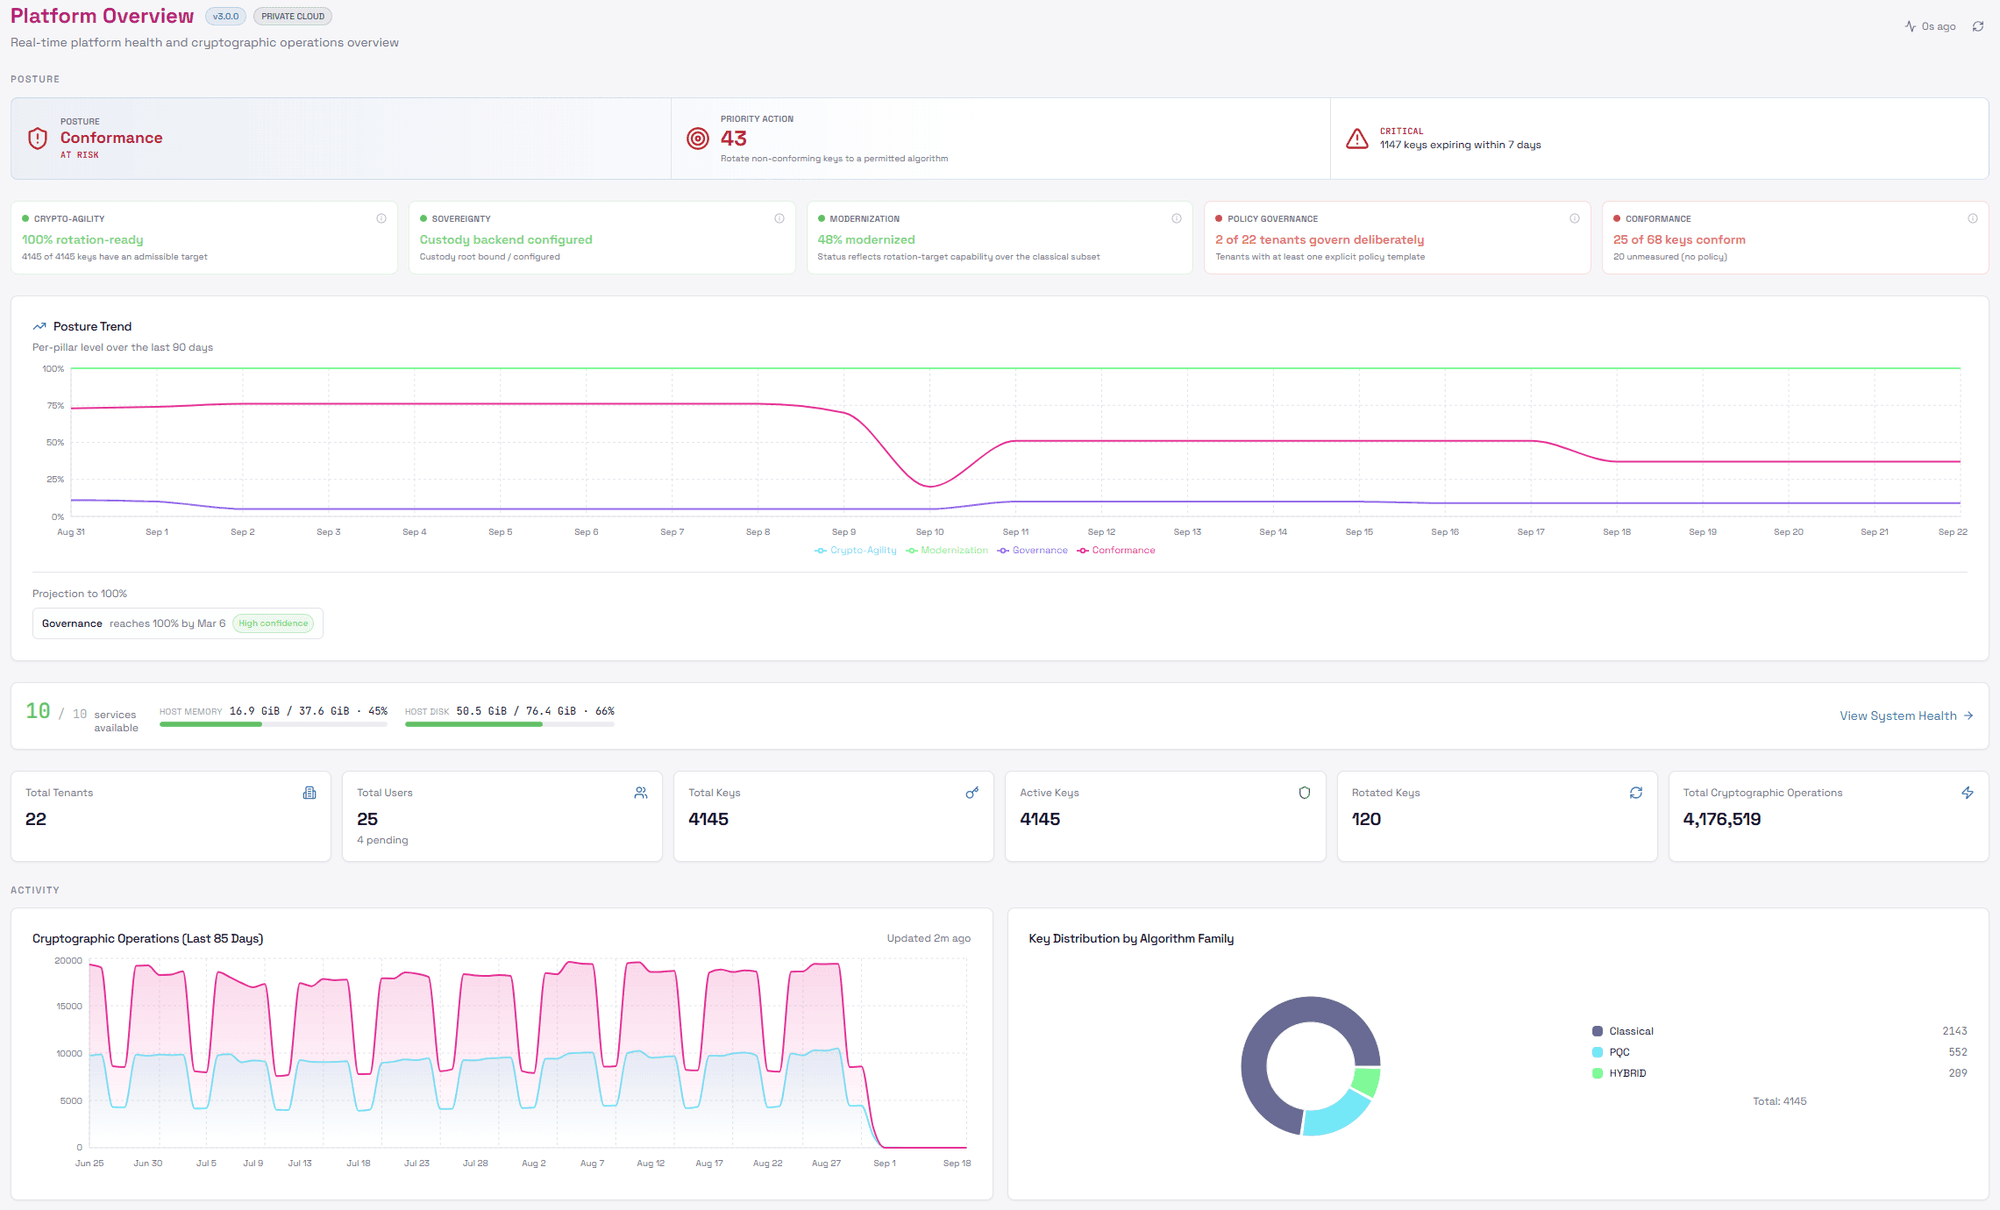Click the 10 services available indicator
This screenshot has height=1210, width=2000.
pos(82,716)
